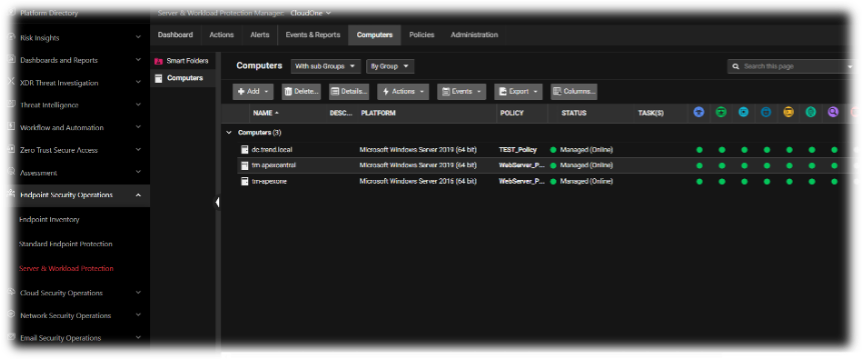The image size is (863, 360).
Task: Expand Workflow and Automation in the sidebar
Action: [x=138, y=127]
